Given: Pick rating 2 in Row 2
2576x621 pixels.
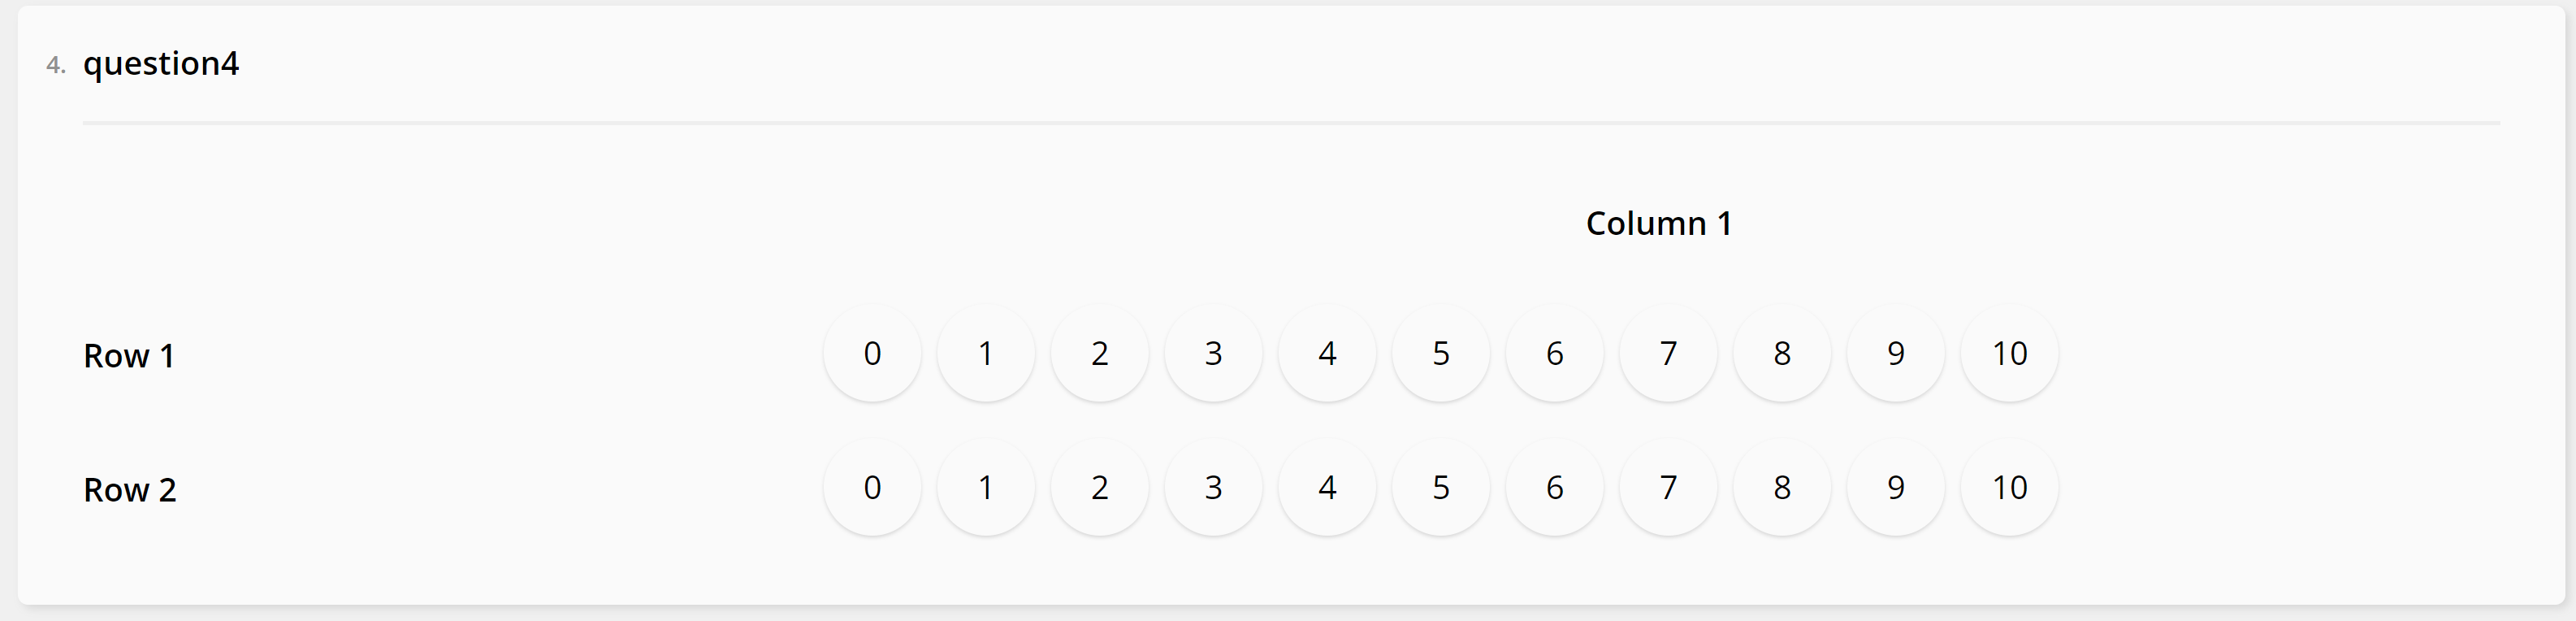Looking at the screenshot, I should point(1100,487).
